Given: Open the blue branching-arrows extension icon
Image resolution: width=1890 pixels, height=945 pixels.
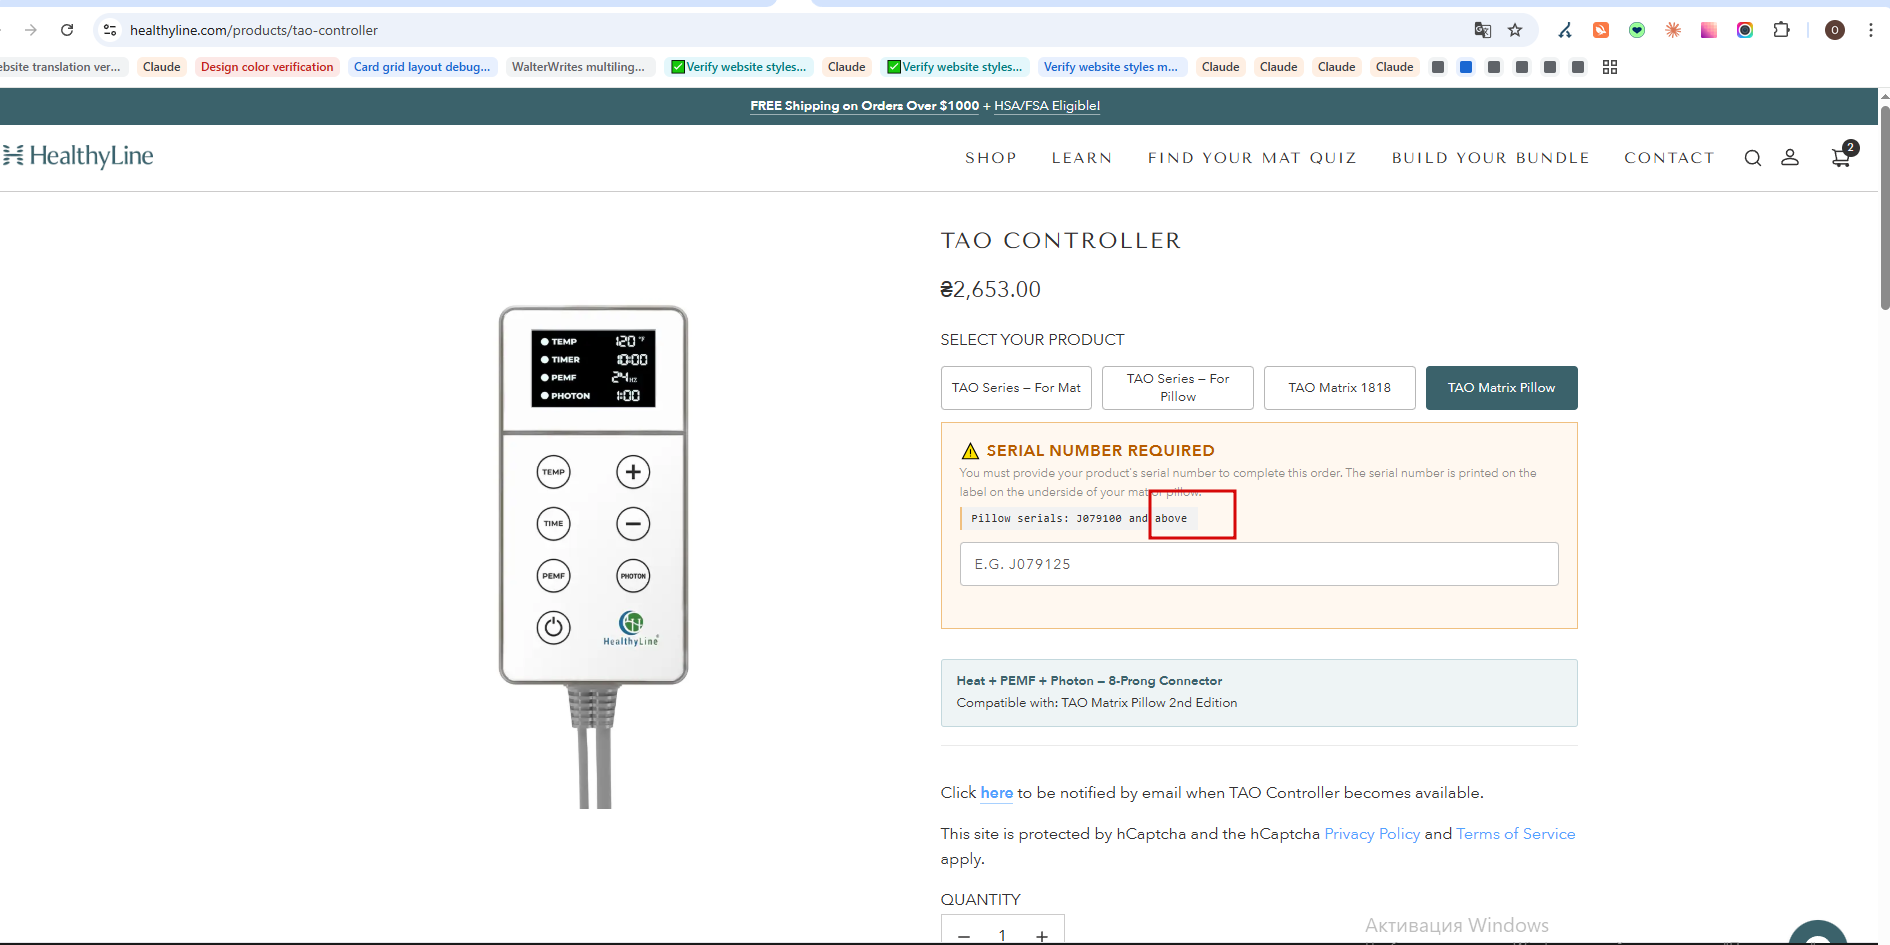Looking at the screenshot, I should [1565, 30].
